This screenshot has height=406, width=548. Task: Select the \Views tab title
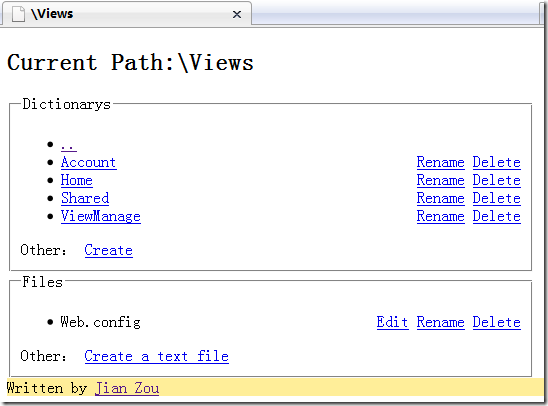(x=52, y=14)
